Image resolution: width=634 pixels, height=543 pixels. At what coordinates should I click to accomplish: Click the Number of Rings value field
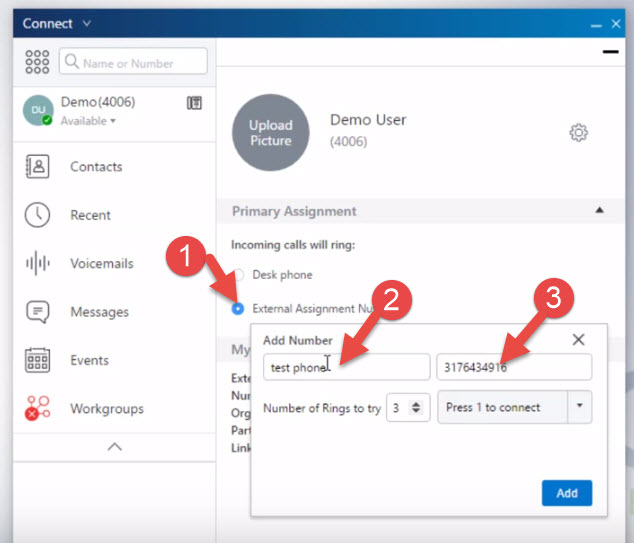[398, 408]
